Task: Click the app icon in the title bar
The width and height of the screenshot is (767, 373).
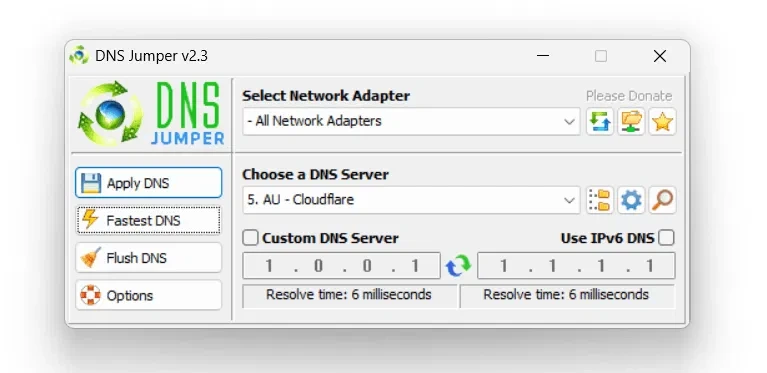Action: [79, 56]
